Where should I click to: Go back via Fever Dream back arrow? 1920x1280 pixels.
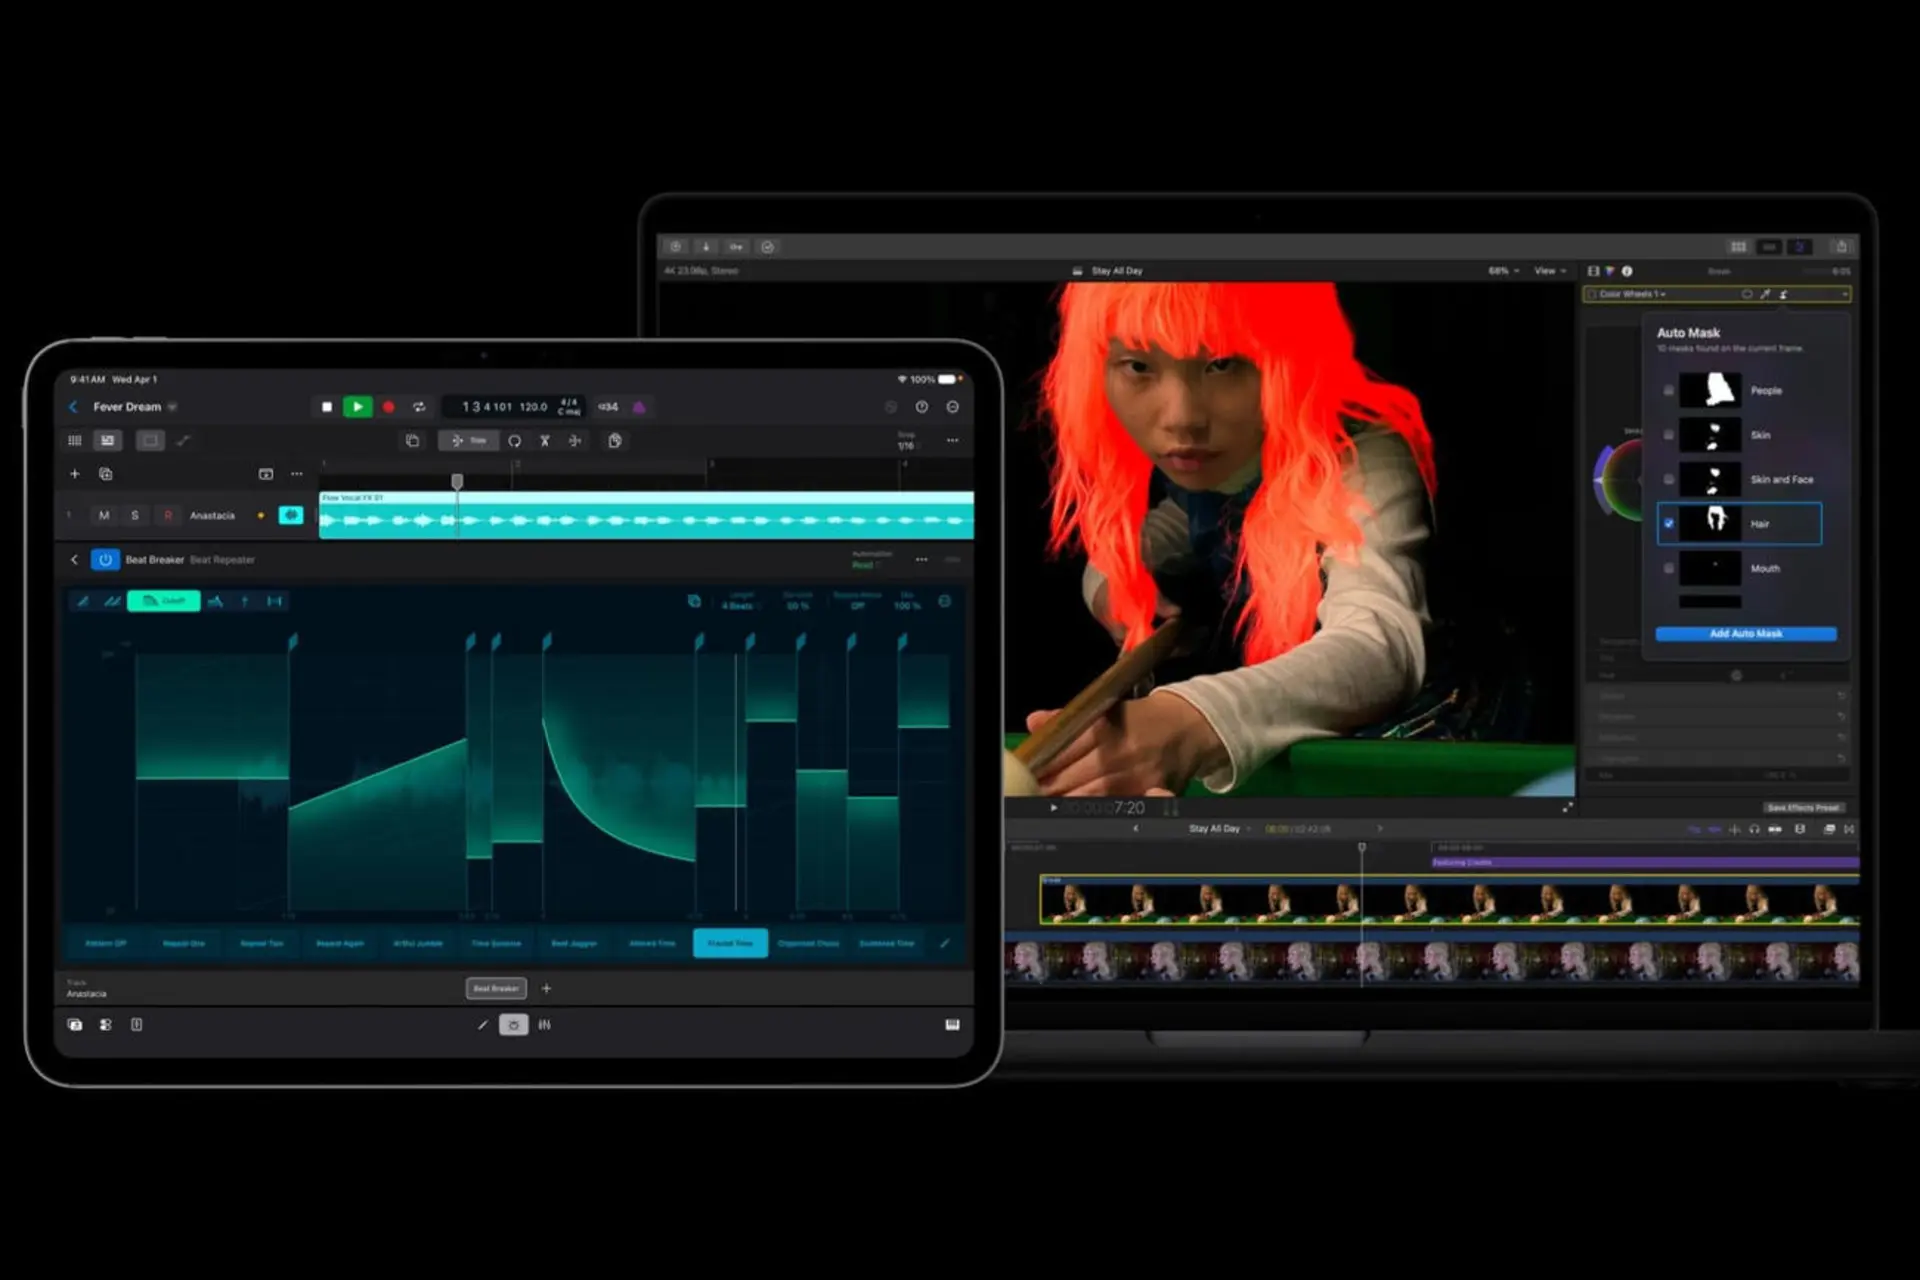coord(73,407)
